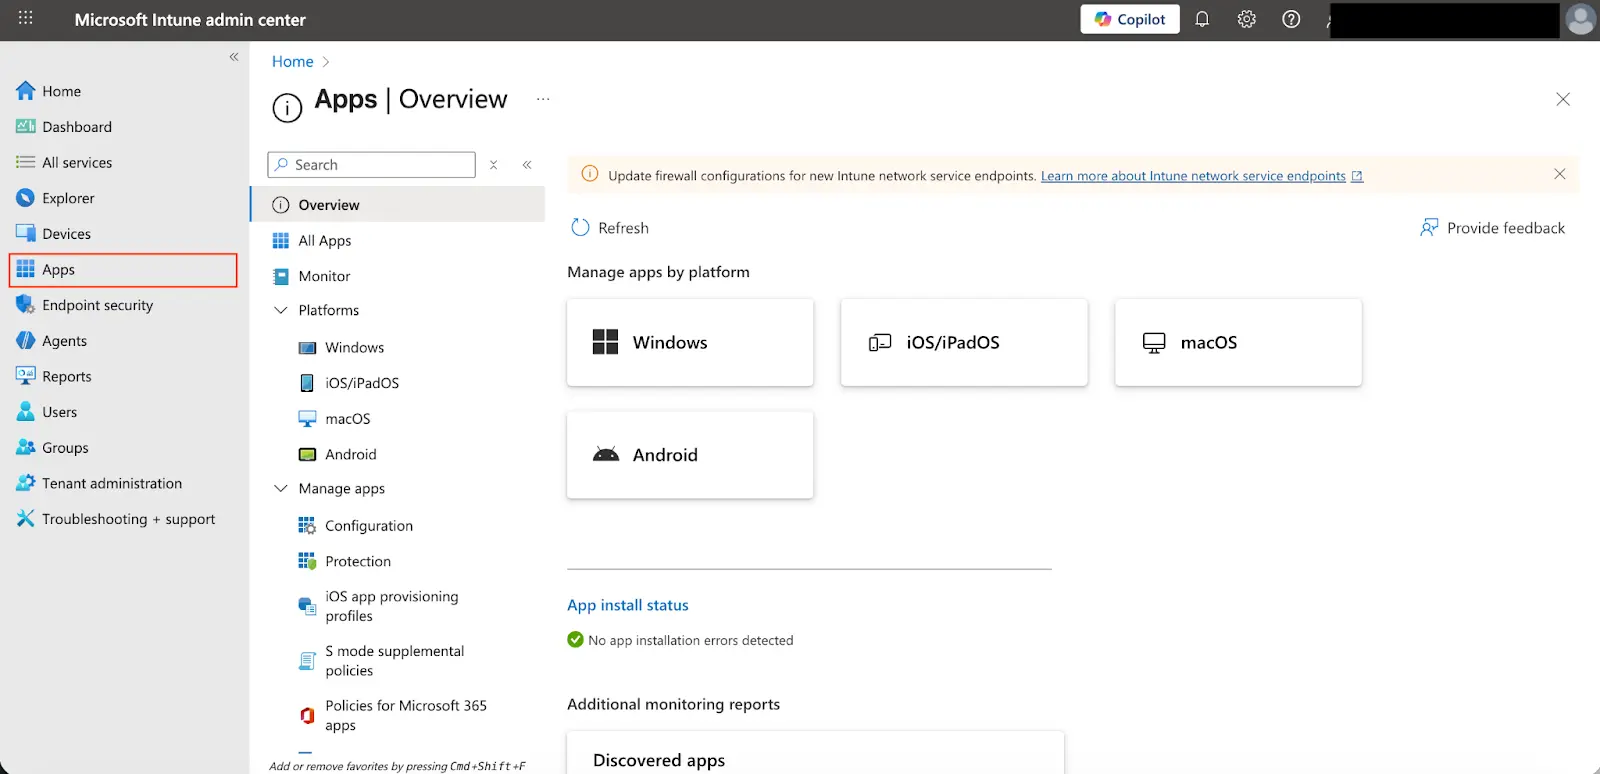Collapse the left navigation sidebar
The image size is (1600, 774).
point(234,57)
